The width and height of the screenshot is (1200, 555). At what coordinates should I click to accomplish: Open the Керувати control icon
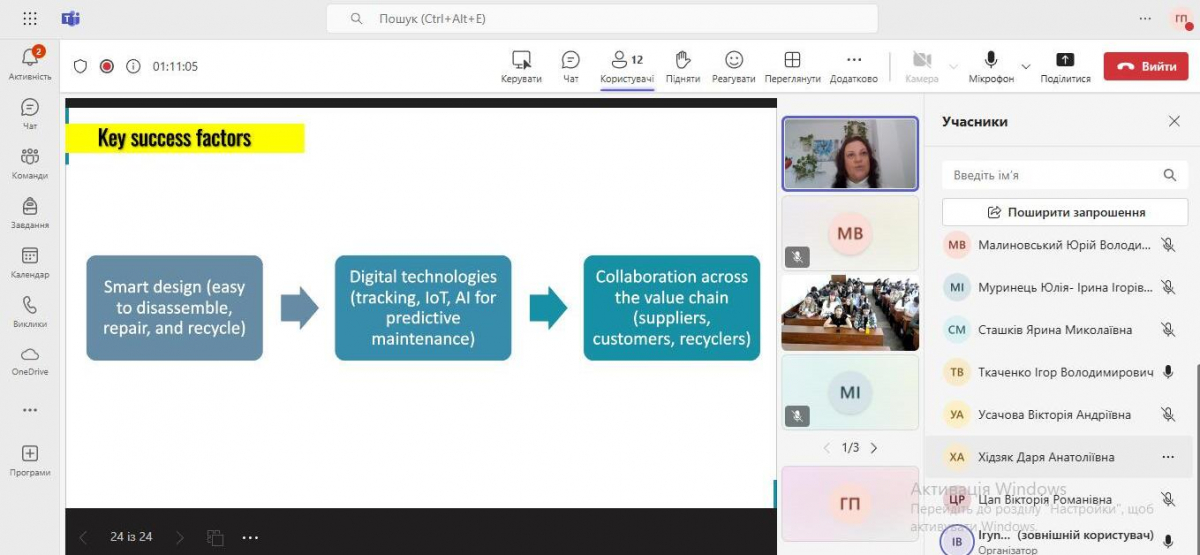point(521,66)
